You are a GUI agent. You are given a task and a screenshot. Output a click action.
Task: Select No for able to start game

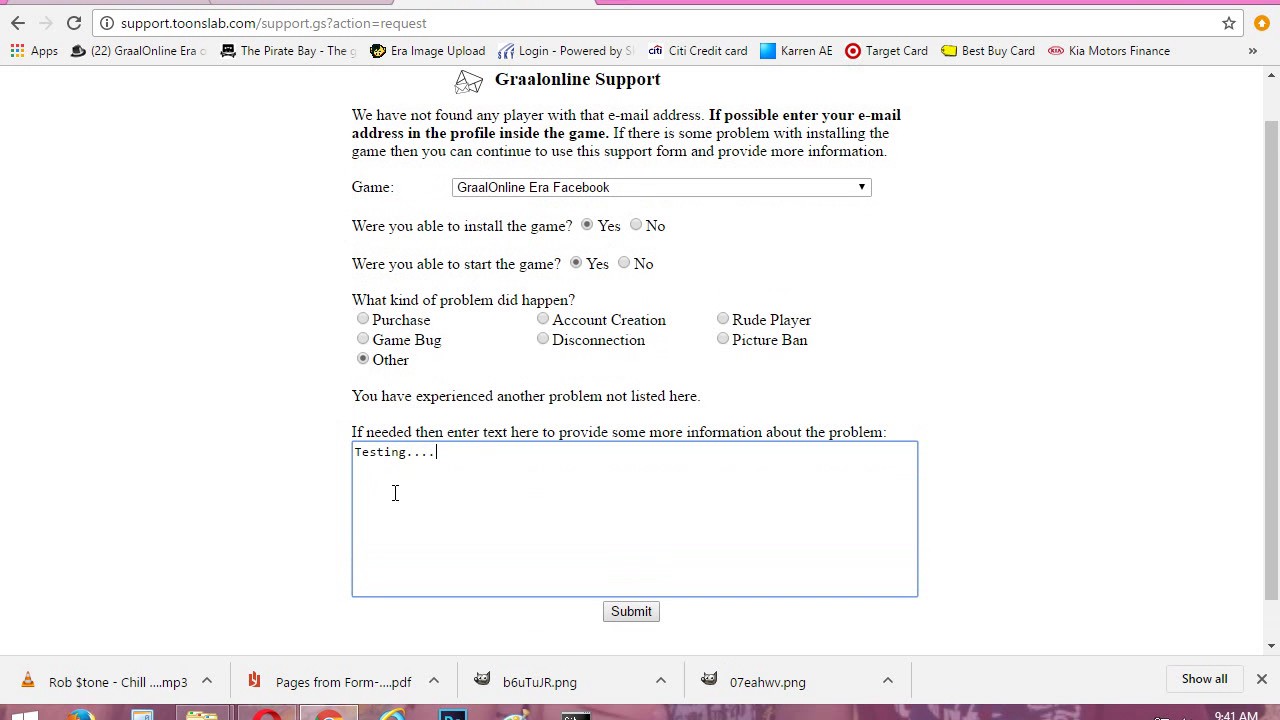(x=624, y=263)
